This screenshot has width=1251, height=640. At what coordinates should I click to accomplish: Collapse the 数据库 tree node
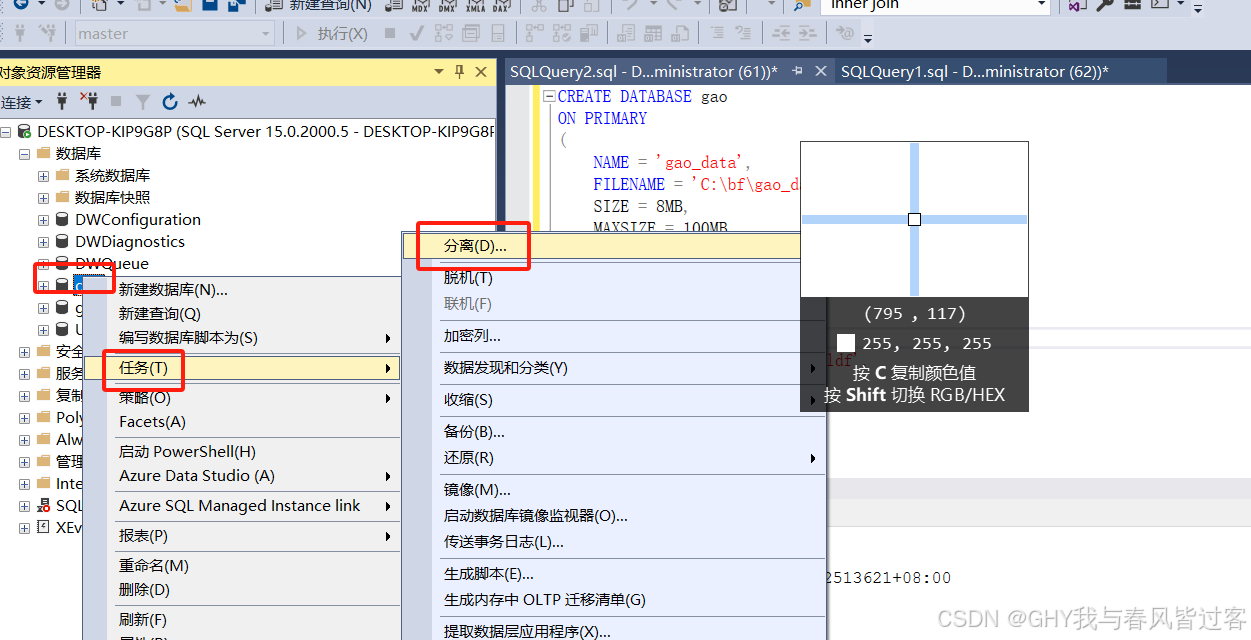pyautogui.click(x=24, y=154)
